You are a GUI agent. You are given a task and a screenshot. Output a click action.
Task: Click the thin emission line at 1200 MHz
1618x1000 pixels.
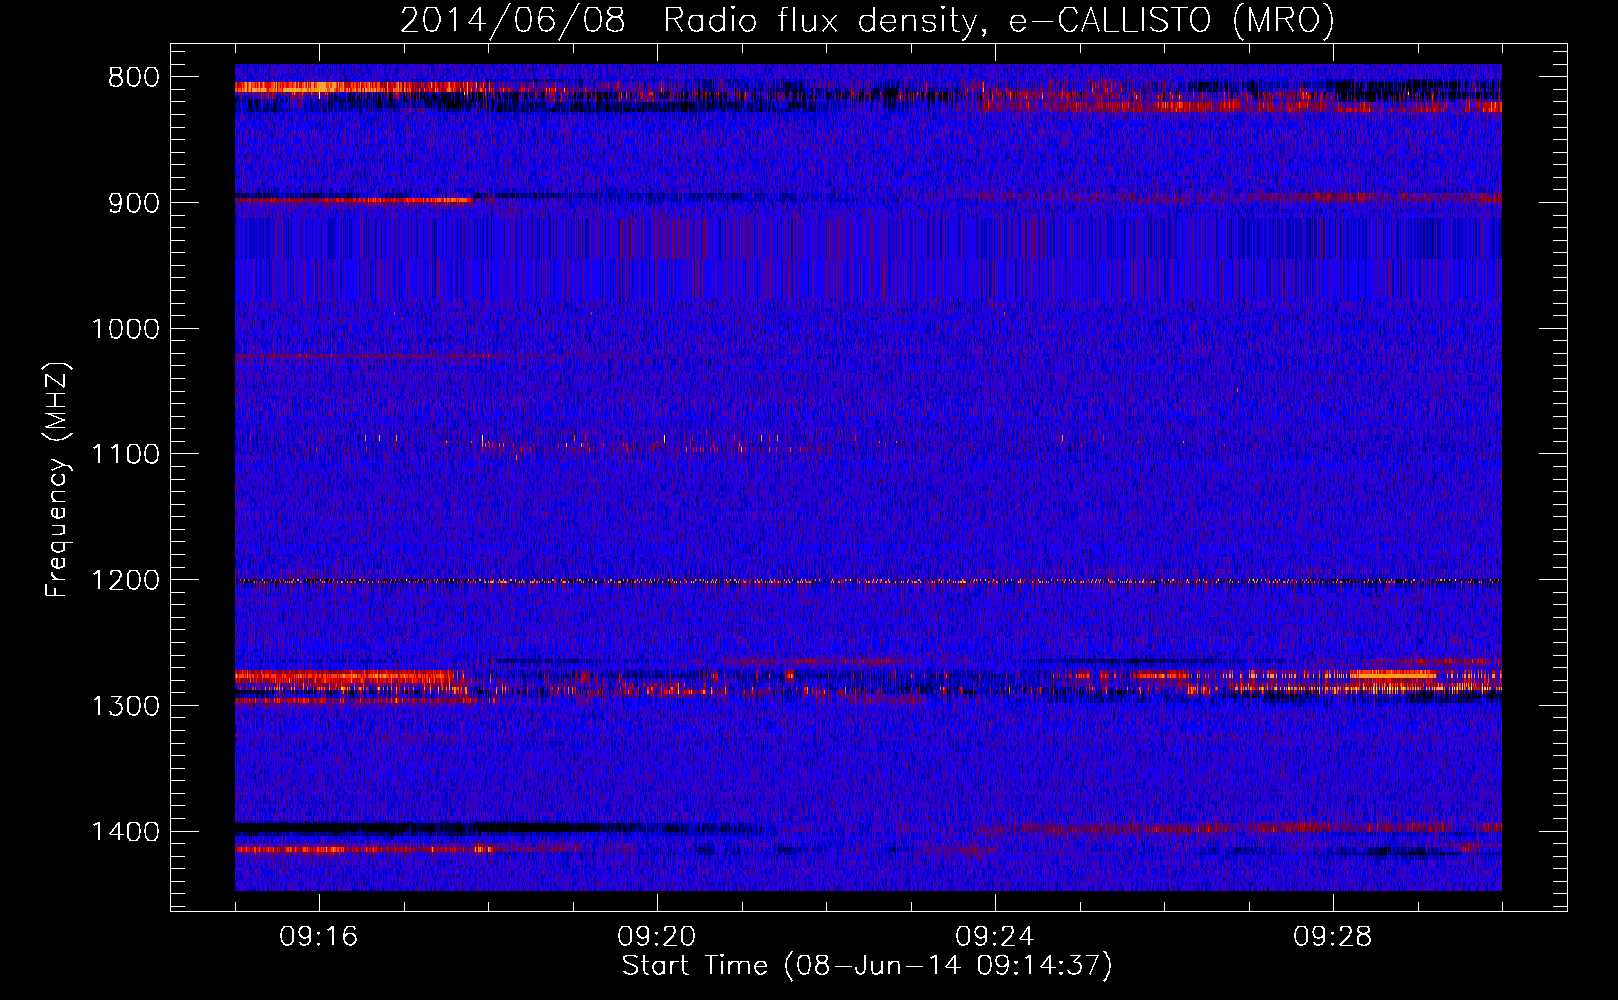(x=868, y=581)
